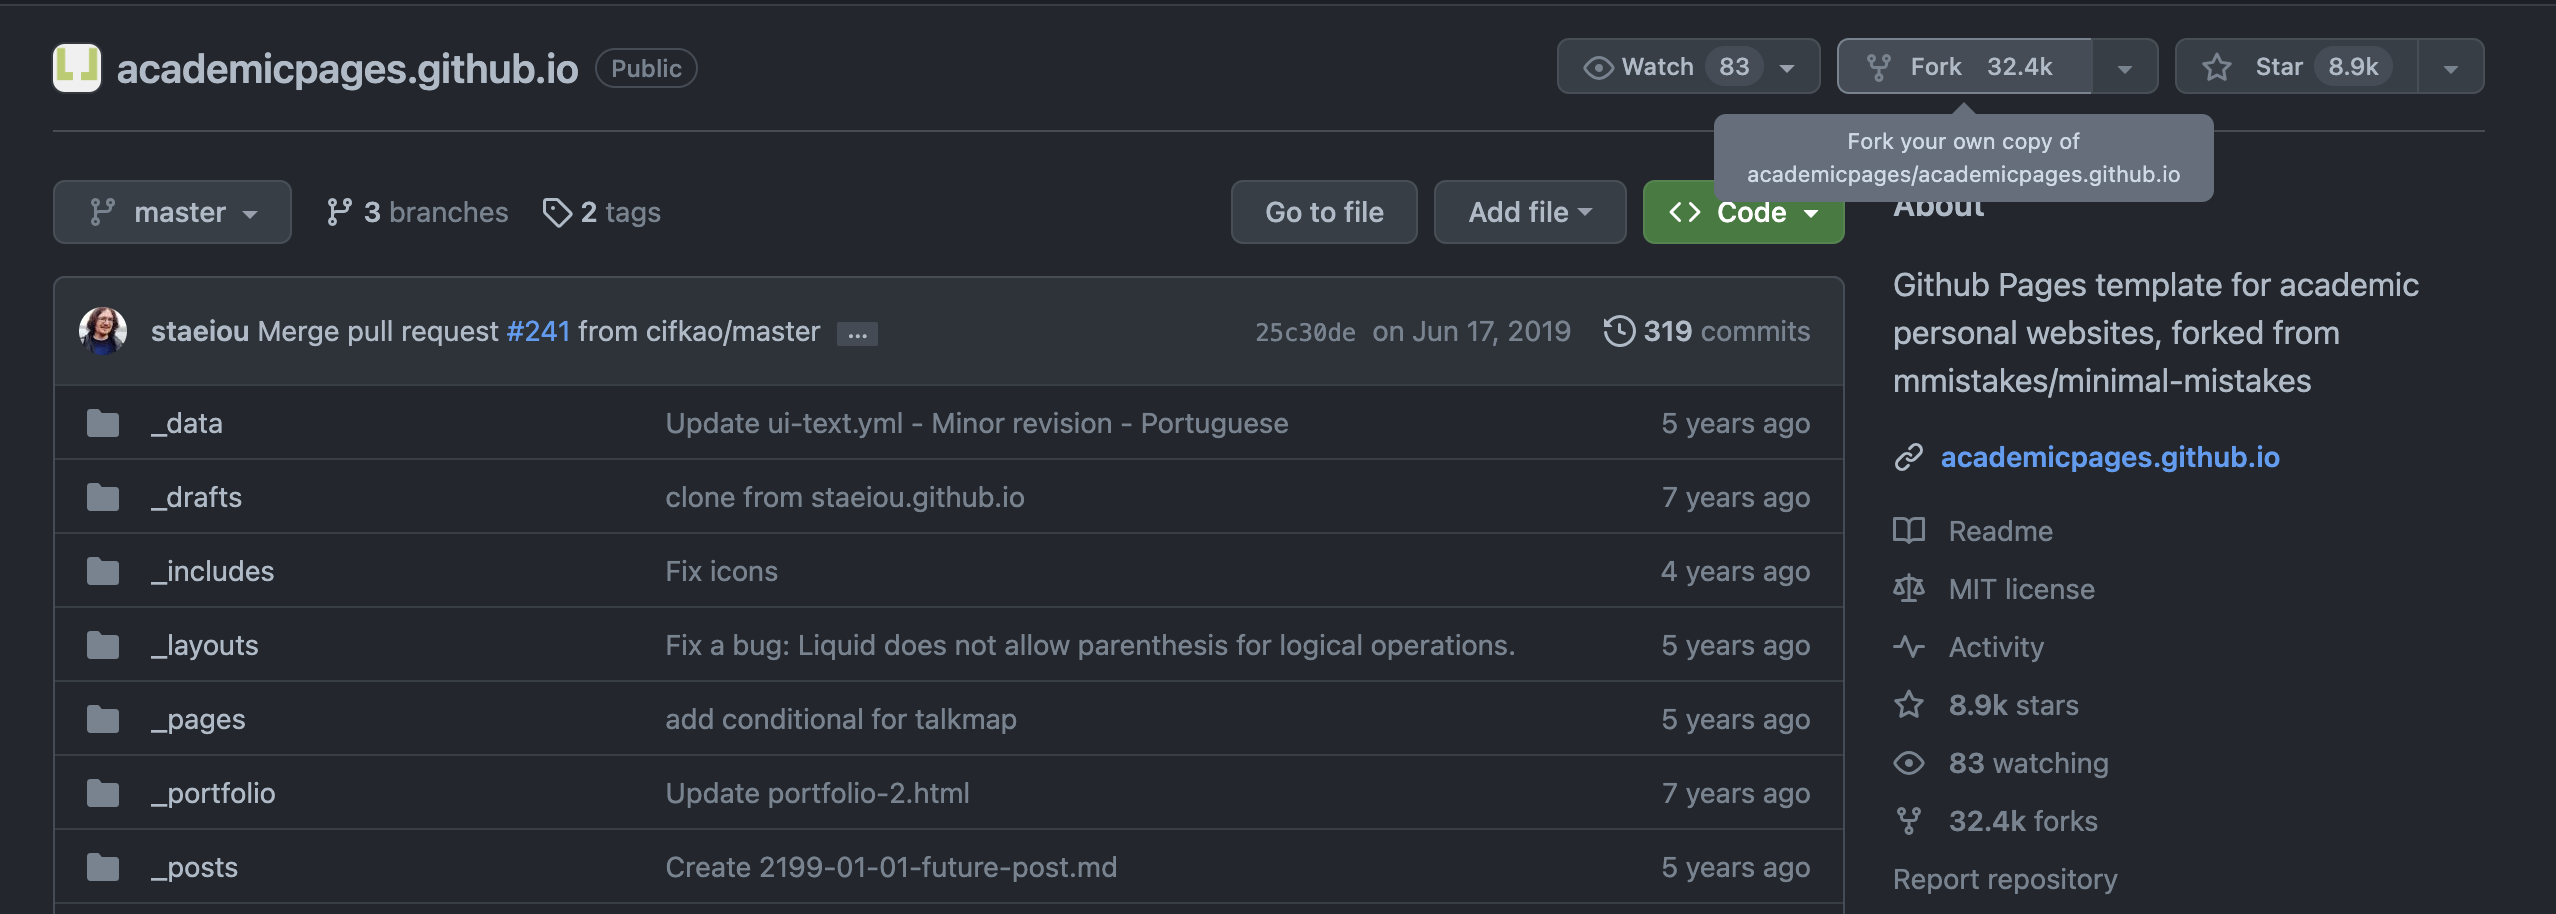
Task: Click the star outline icon on Star button
Action: [2216, 66]
